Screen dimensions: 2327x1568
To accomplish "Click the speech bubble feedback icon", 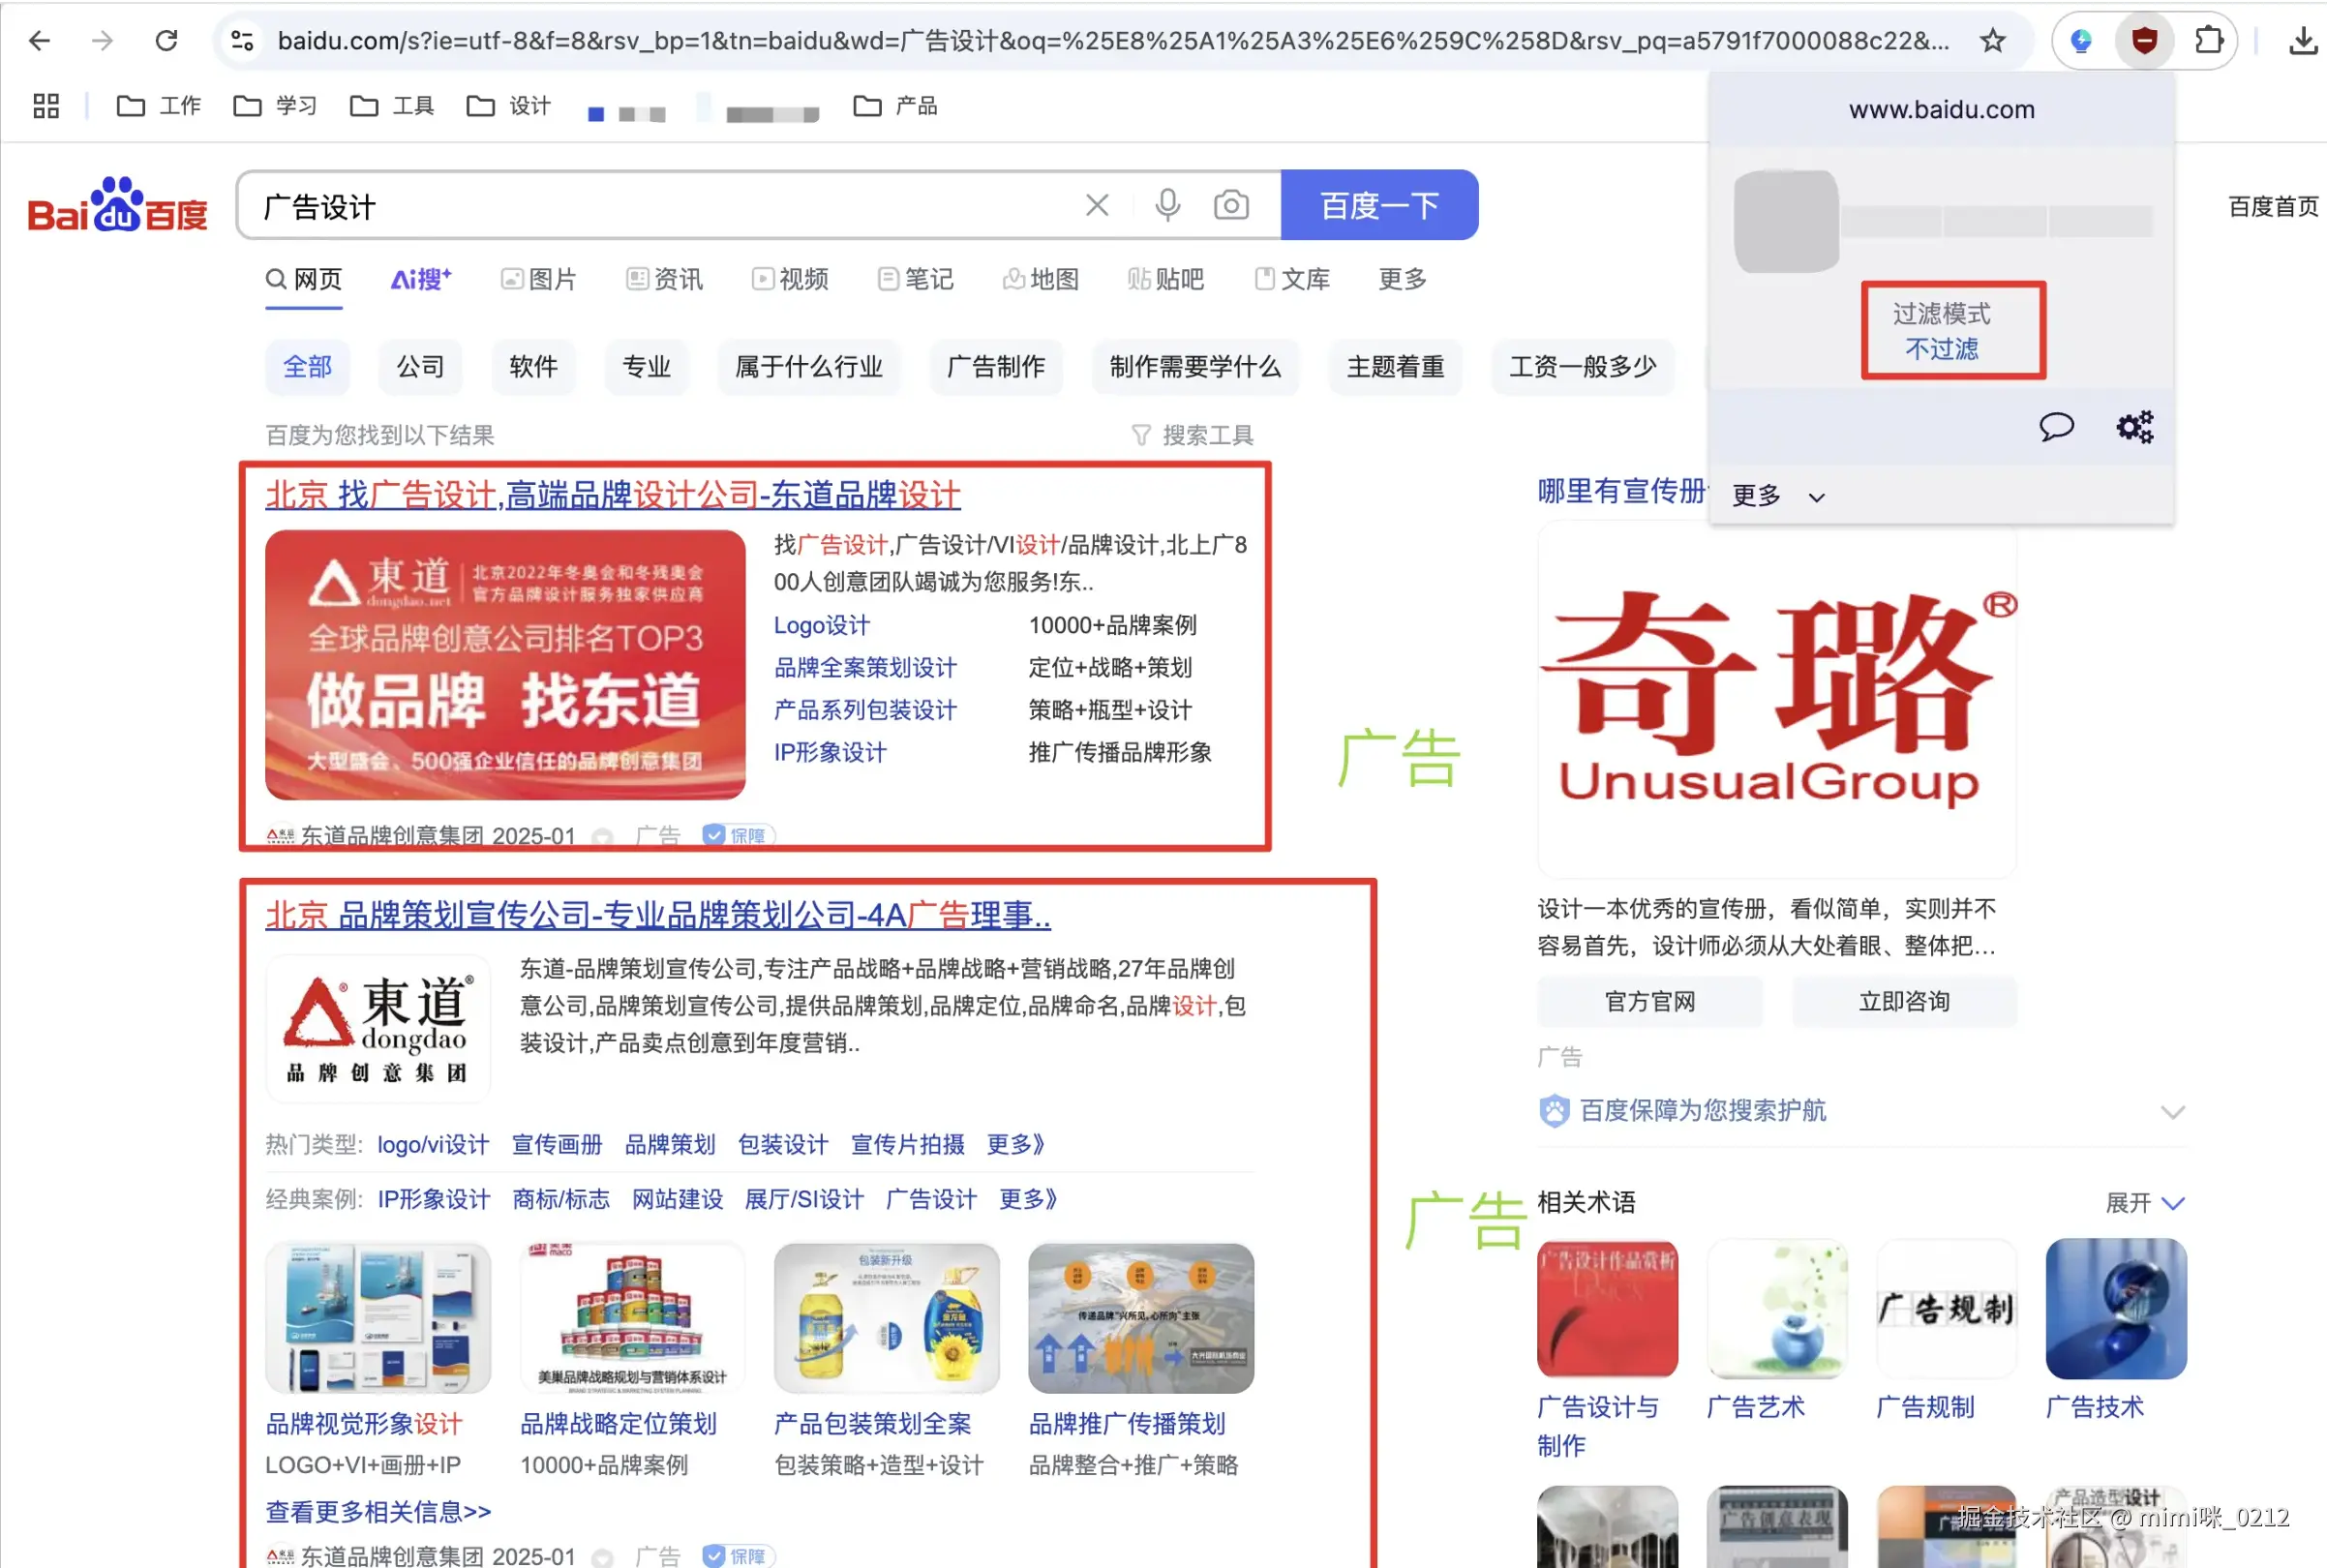I will tap(2056, 428).
